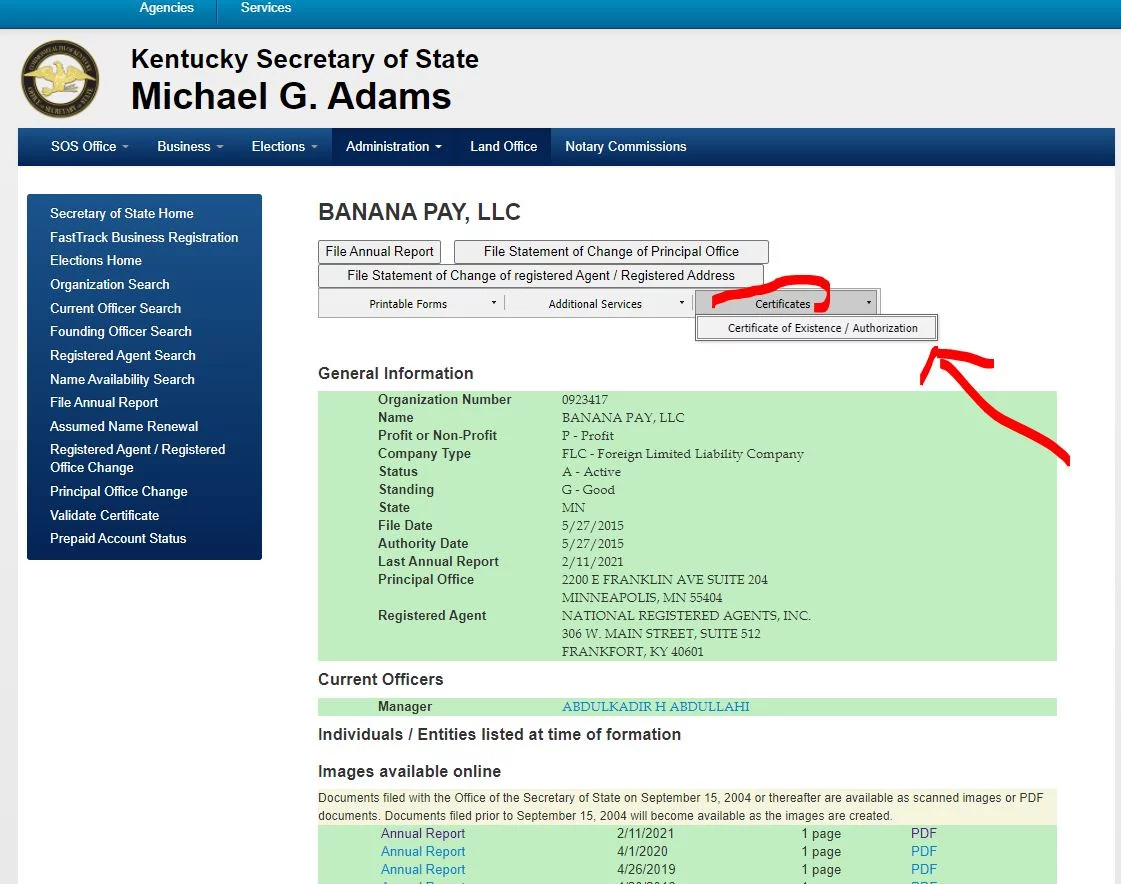
Task: Open the Elections navigation menu
Action: pos(284,146)
